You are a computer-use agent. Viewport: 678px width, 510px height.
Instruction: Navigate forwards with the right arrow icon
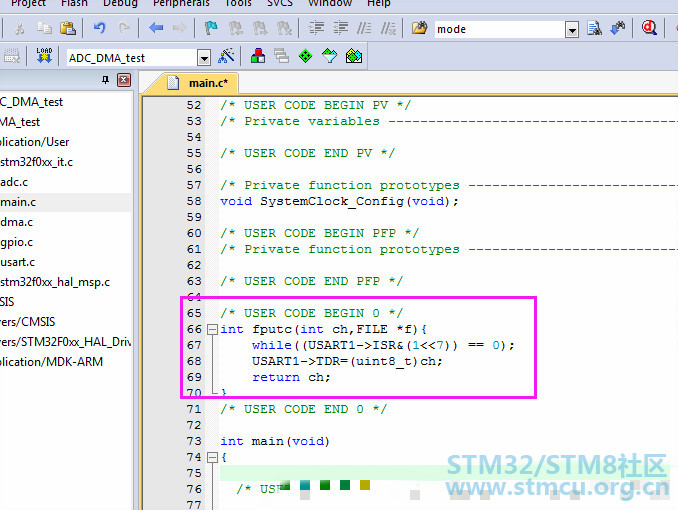pos(179,29)
